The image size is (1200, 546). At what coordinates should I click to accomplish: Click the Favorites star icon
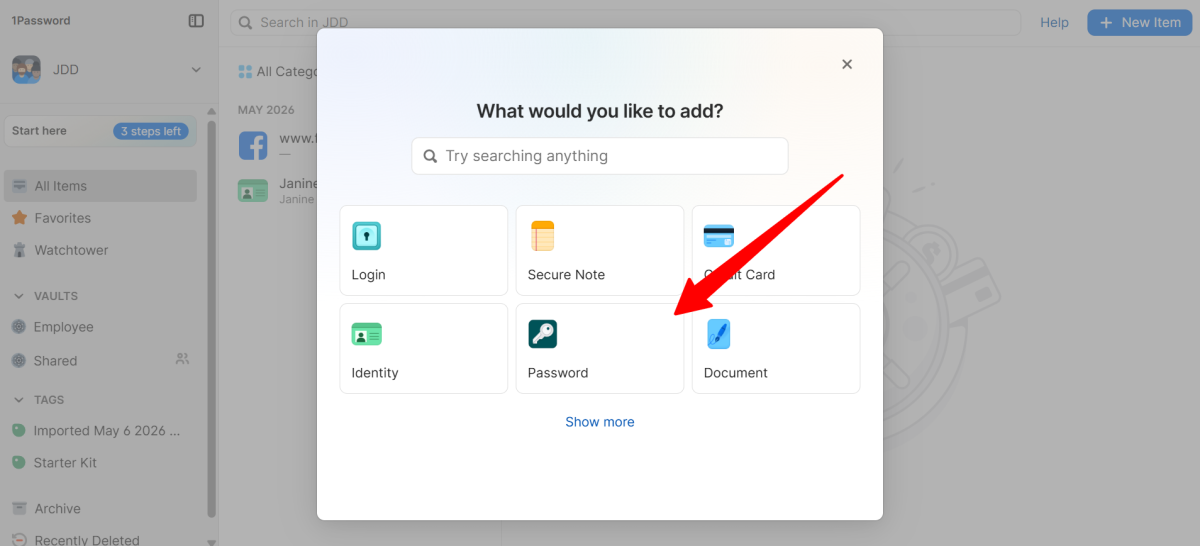point(19,218)
